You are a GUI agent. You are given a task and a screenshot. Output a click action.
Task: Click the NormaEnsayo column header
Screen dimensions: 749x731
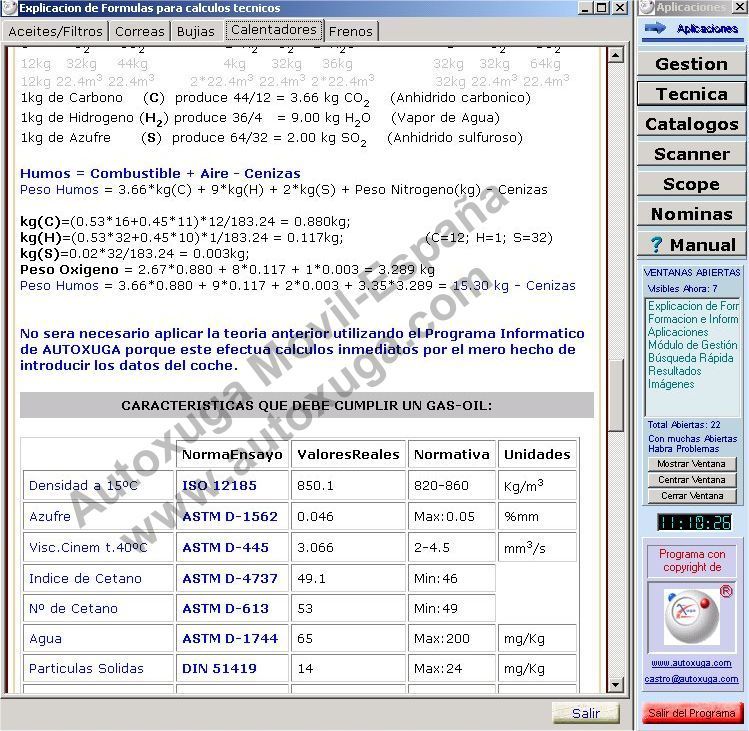pyautogui.click(x=232, y=454)
